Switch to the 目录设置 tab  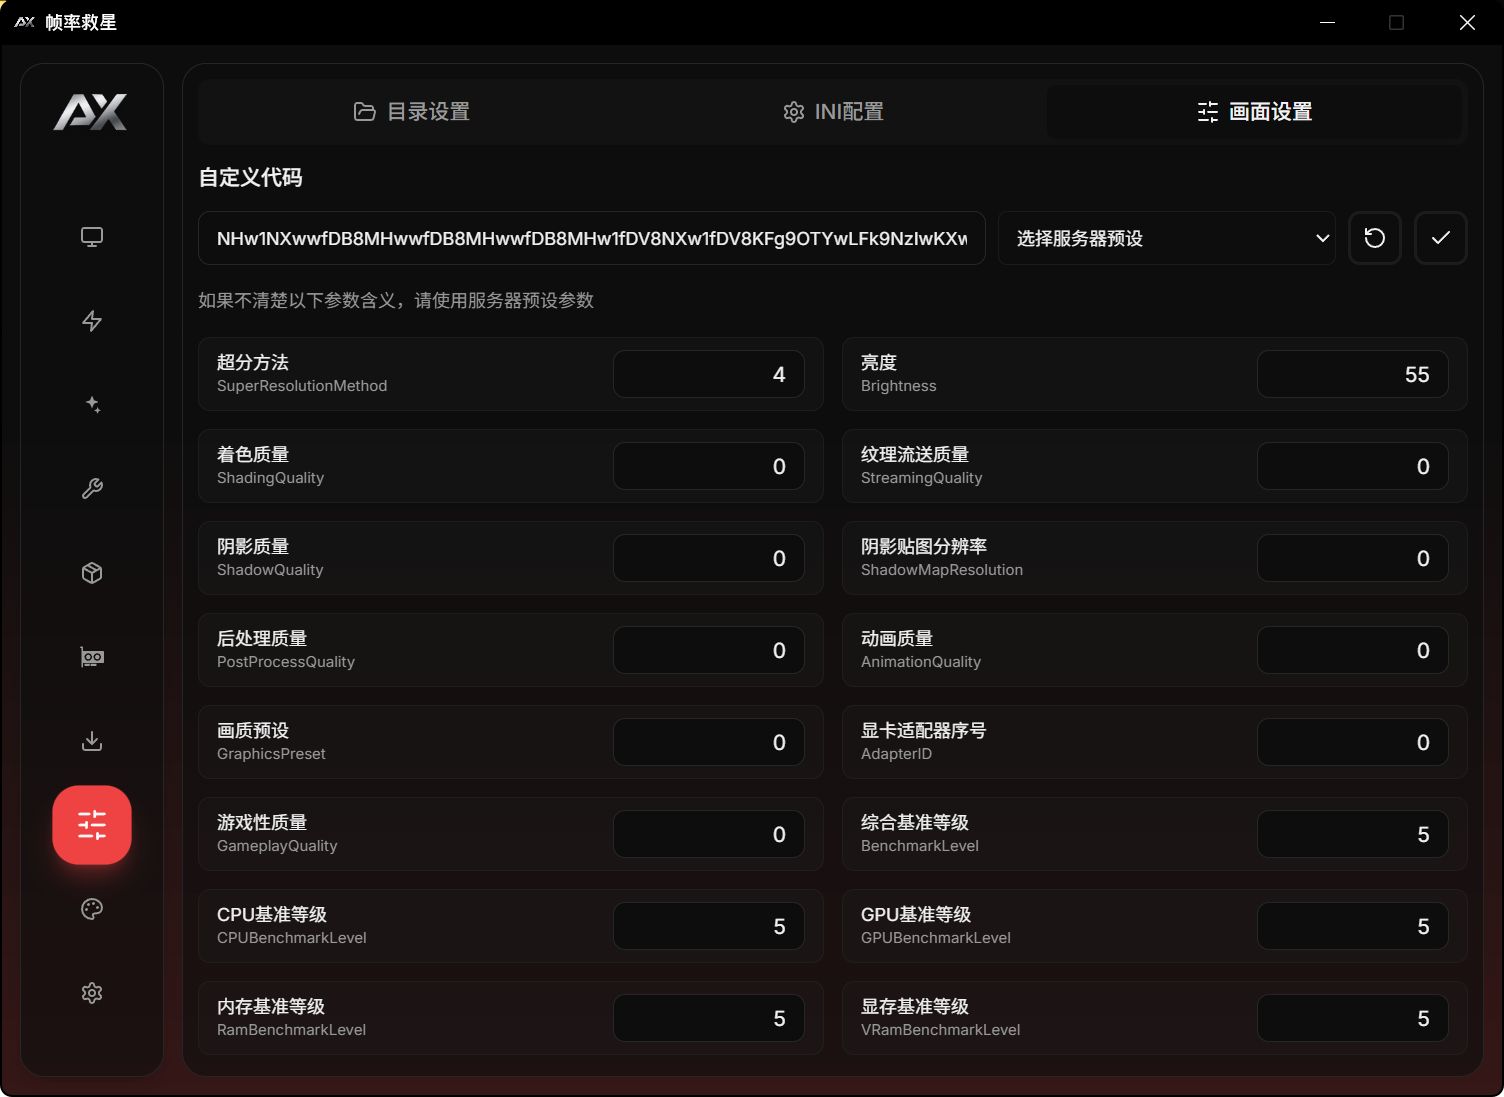coord(412,112)
